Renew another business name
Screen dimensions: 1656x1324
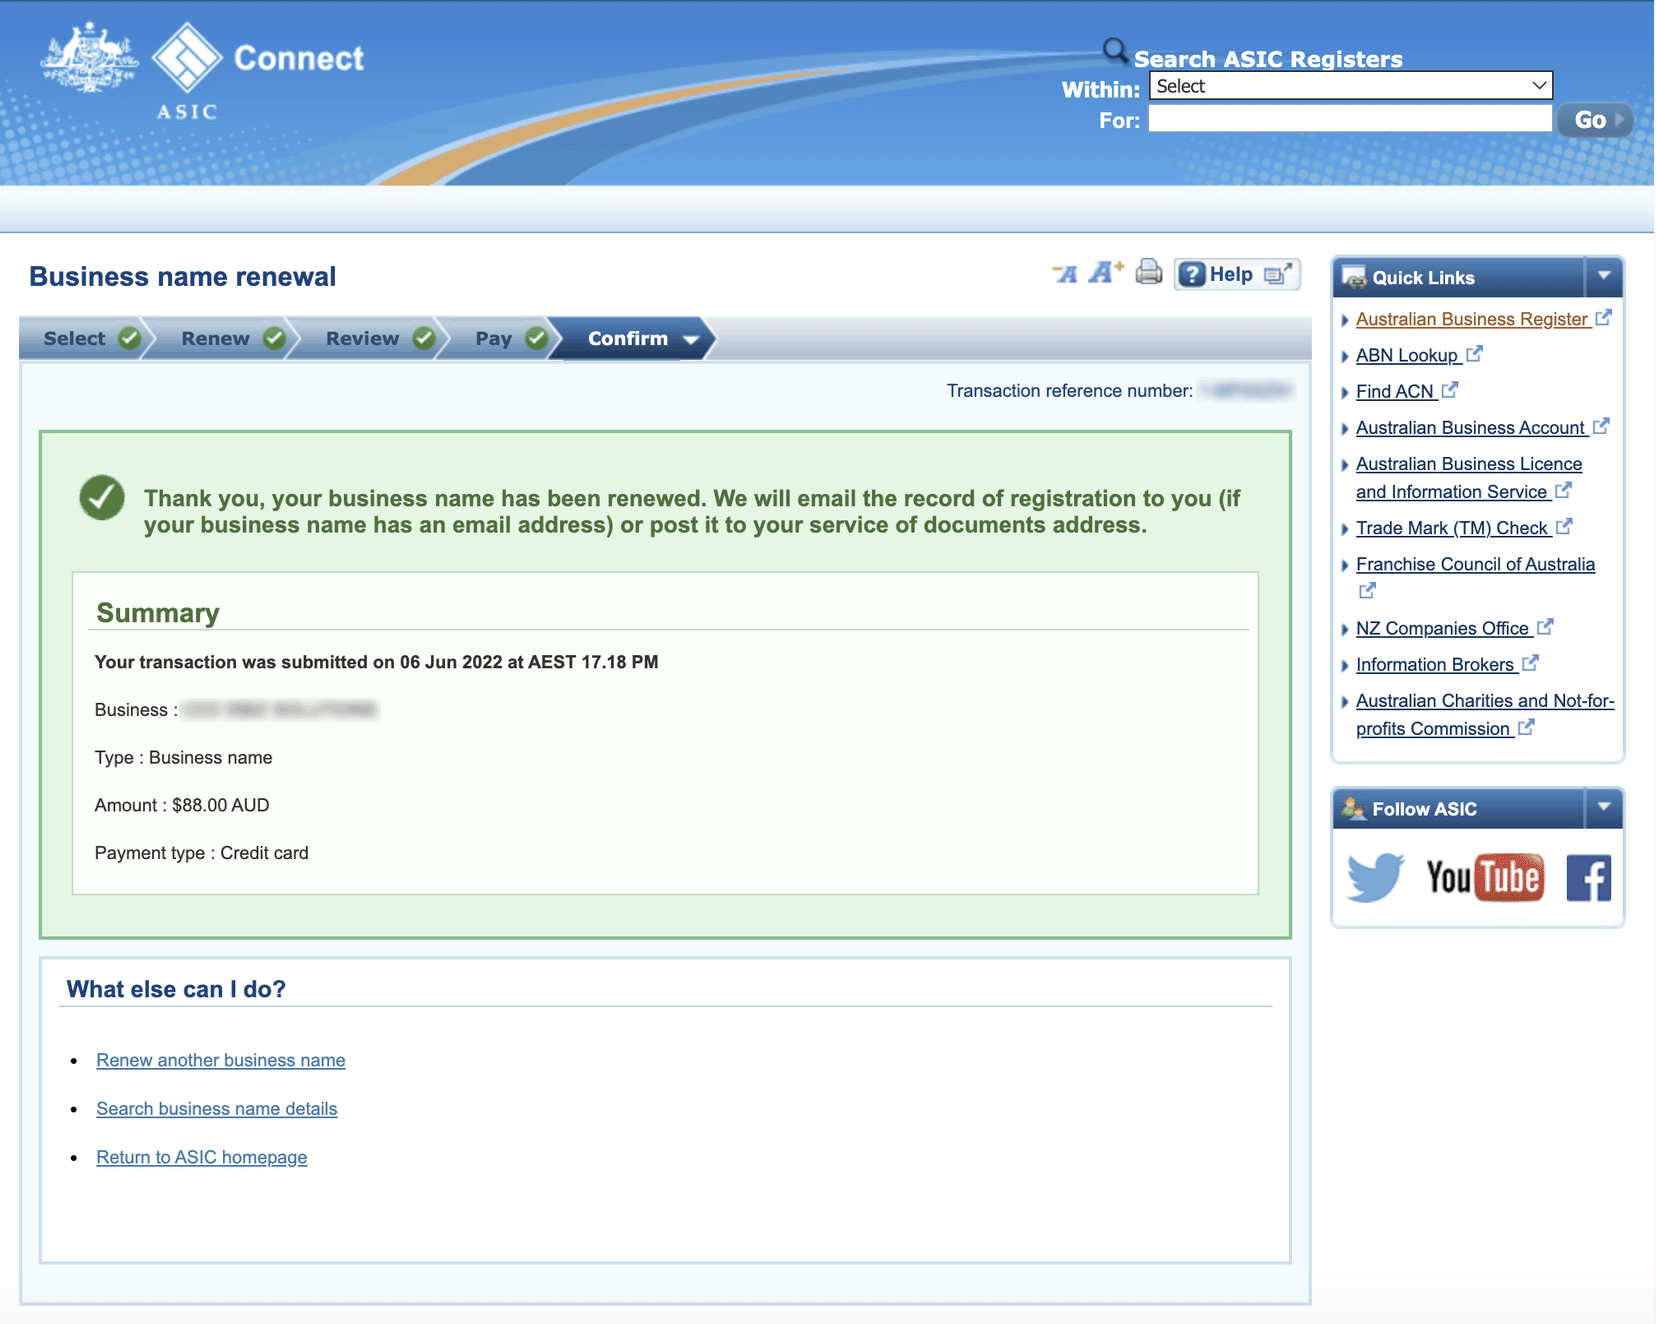click(x=221, y=1060)
